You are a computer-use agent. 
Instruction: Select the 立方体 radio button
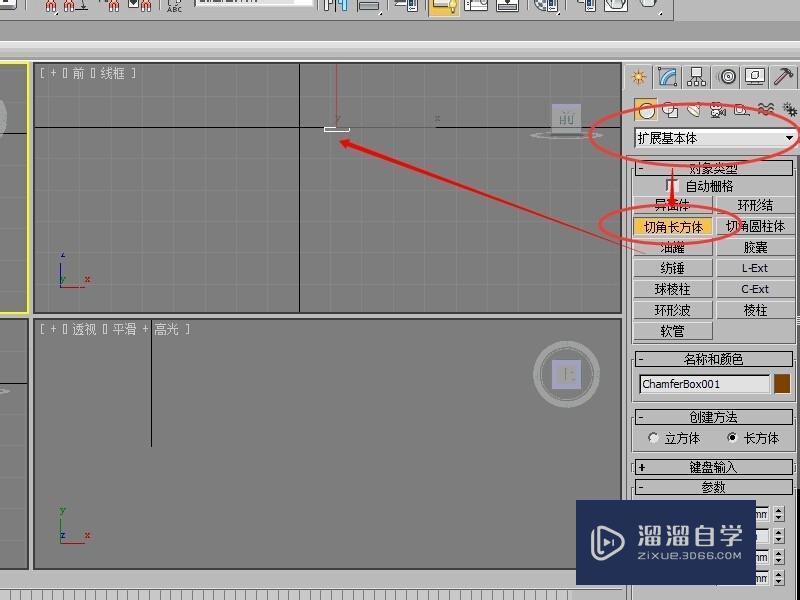click(653, 438)
